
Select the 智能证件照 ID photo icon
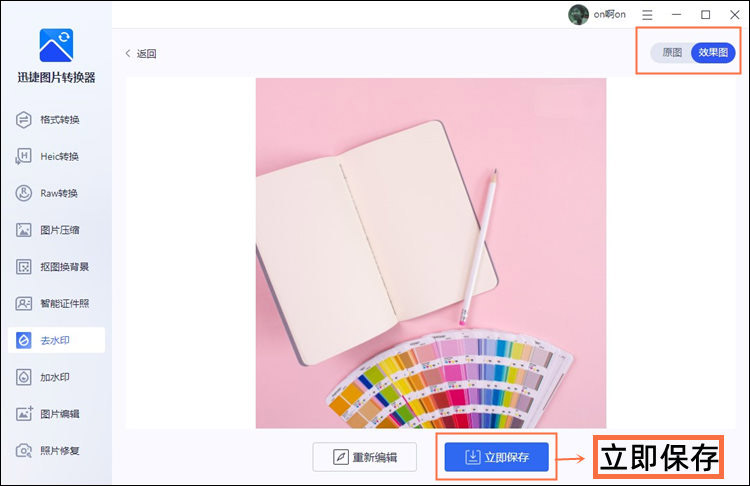point(23,303)
